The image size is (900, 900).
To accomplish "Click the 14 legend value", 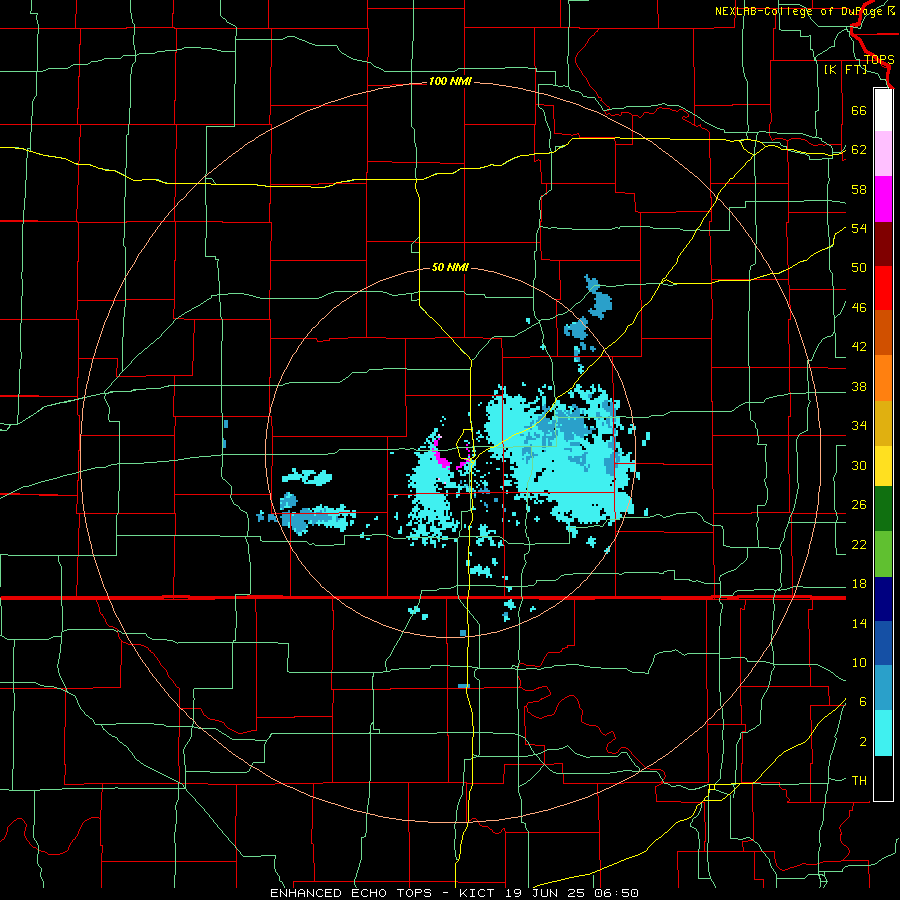I will point(859,623).
